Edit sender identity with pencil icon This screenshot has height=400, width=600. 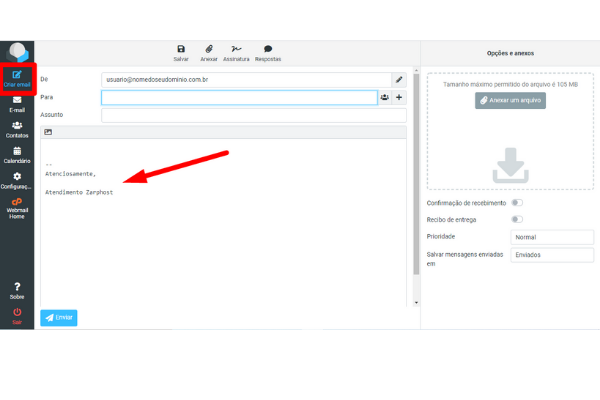(399, 80)
